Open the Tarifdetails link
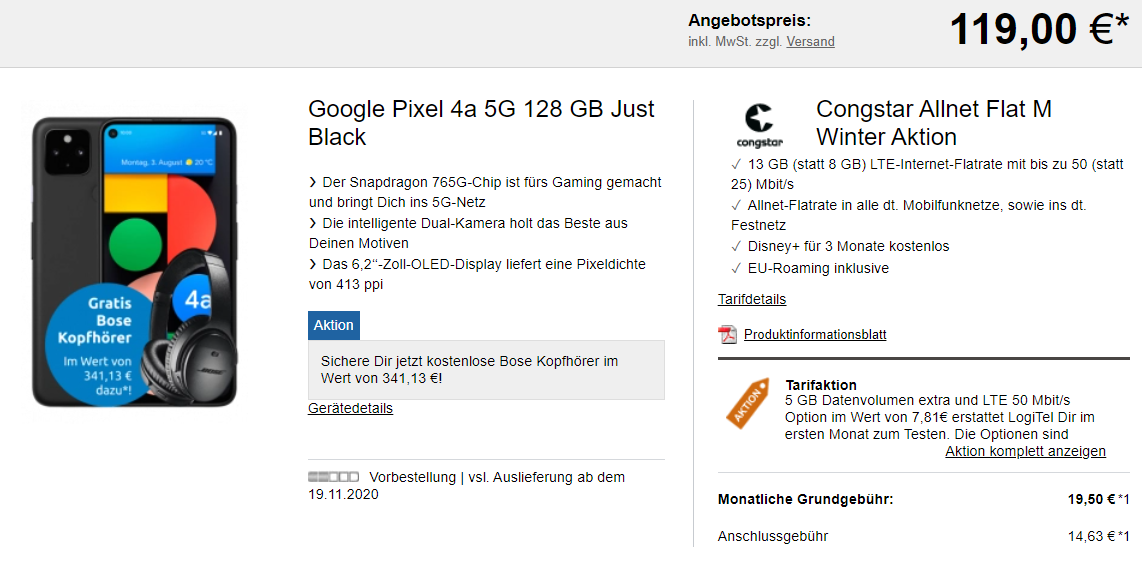 coord(752,299)
